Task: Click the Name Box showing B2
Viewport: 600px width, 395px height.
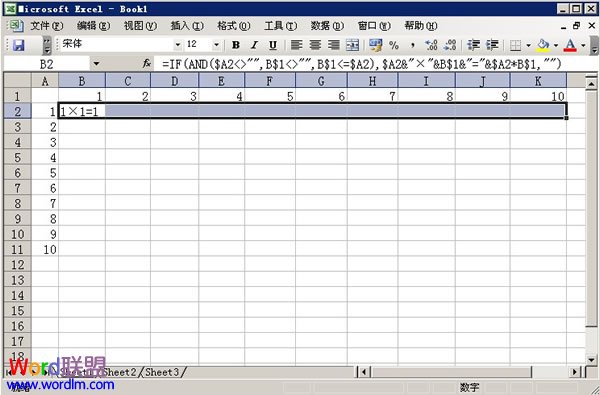Action: click(x=47, y=64)
